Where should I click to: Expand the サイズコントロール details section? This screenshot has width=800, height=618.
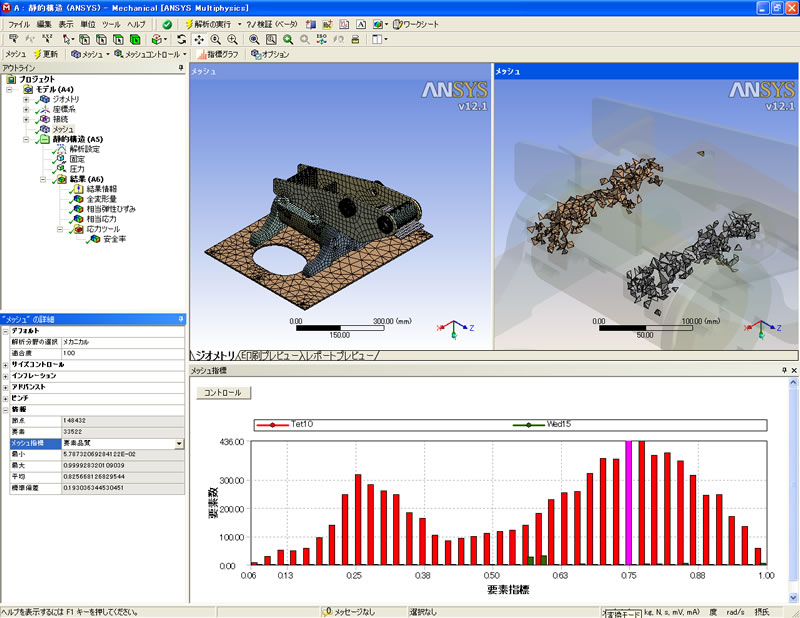[x=5, y=365]
